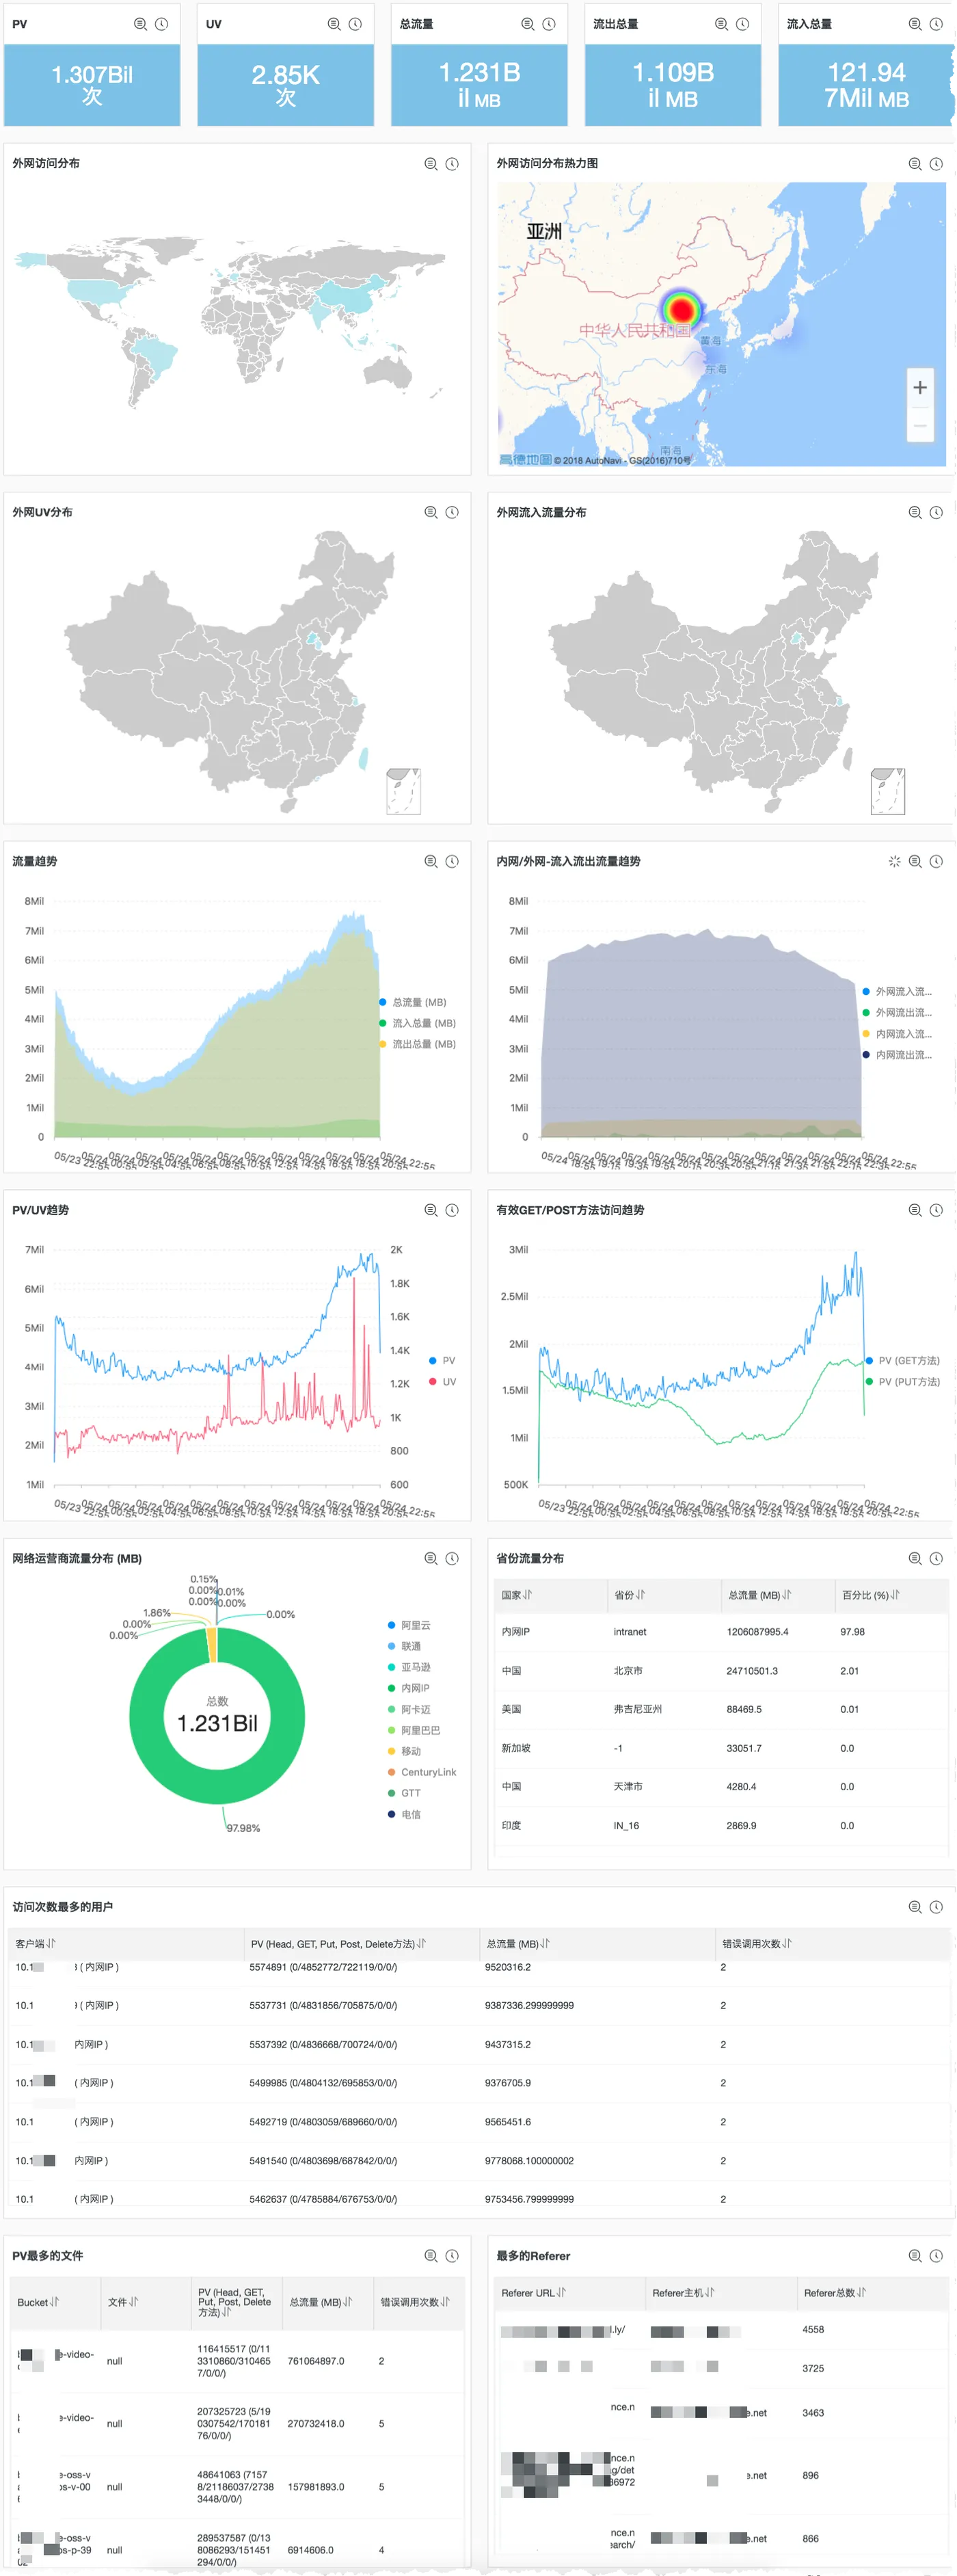Click the 4558 Referer count
This screenshot has width=957, height=2576.
point(813,2329)
